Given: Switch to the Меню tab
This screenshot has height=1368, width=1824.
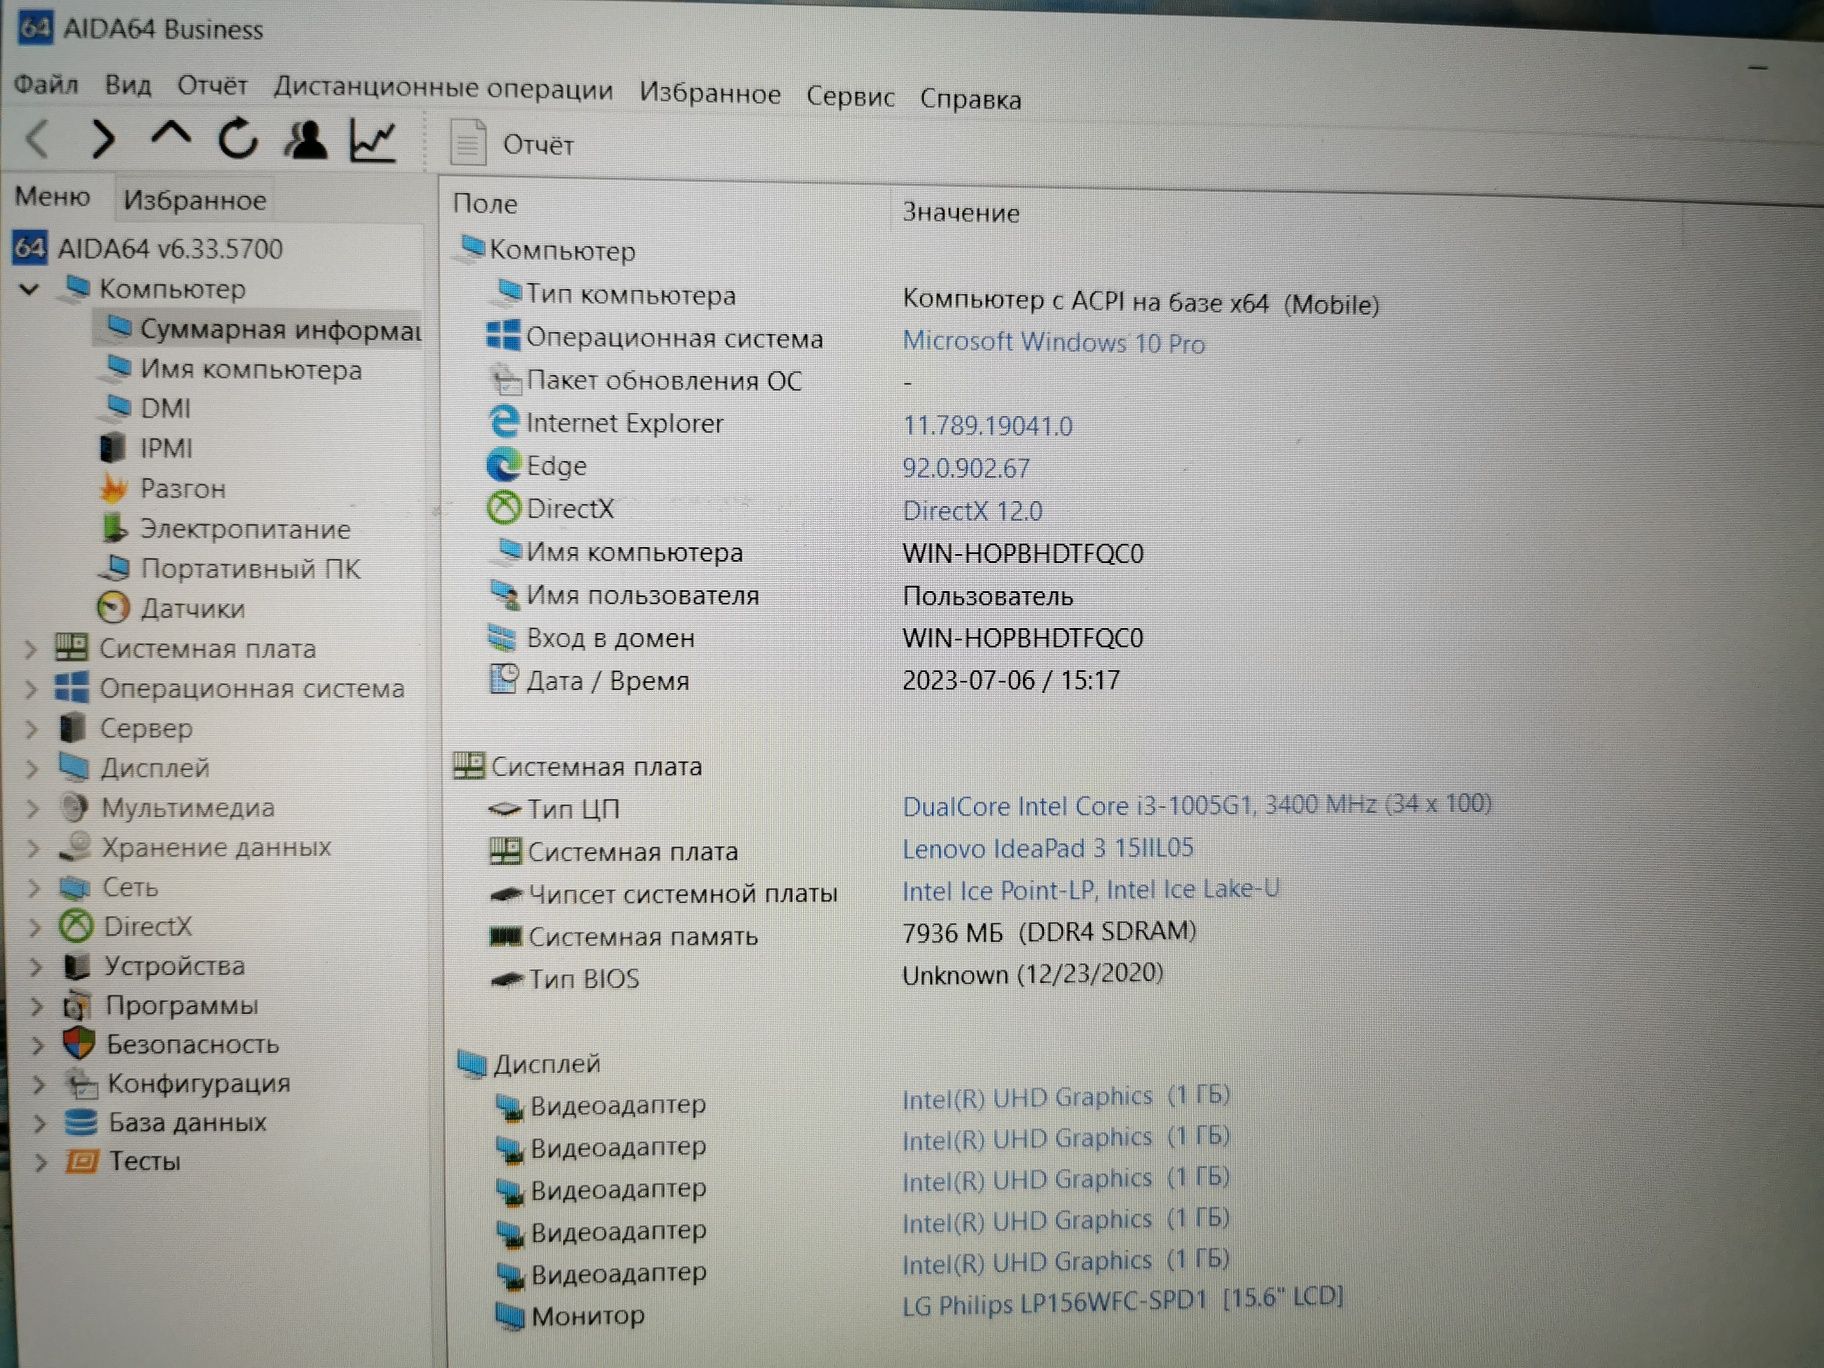Looking at the screenshot, I should 52,196.
